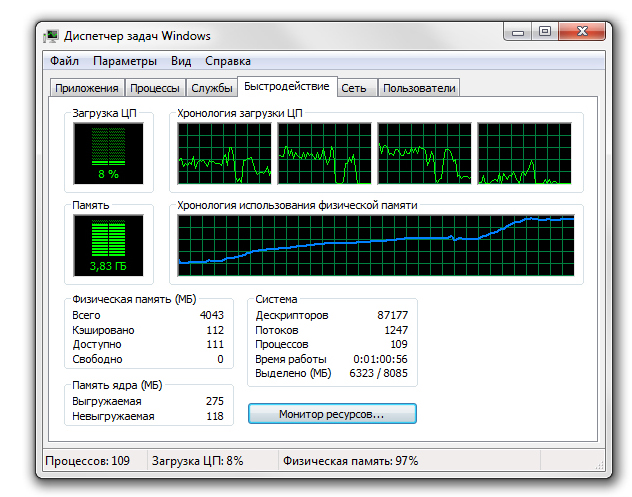632x497 pixels.
Task: Select the Быстродействие tab
Action: (287, 86)
